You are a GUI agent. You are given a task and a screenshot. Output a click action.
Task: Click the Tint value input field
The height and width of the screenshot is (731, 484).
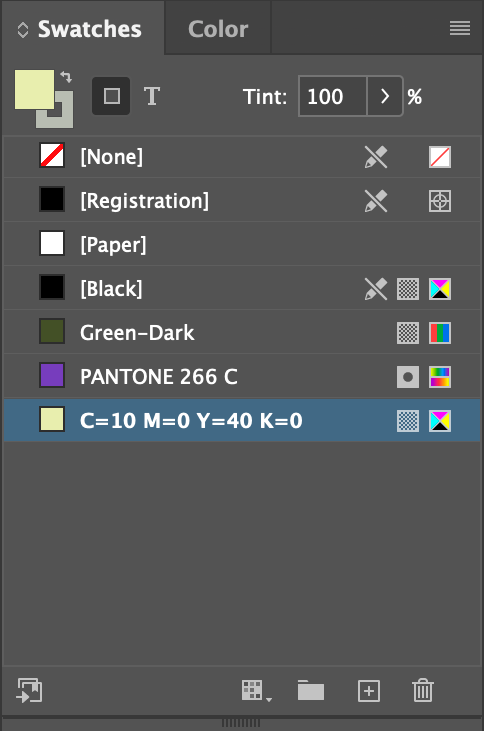(333, 96)
